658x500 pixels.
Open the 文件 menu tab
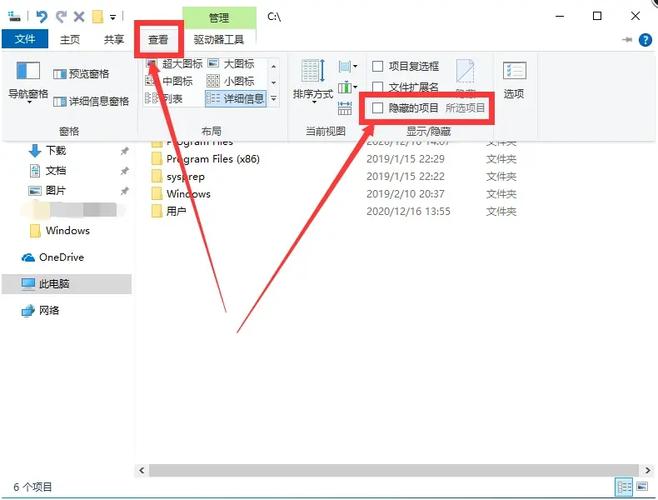coord(25,39)
